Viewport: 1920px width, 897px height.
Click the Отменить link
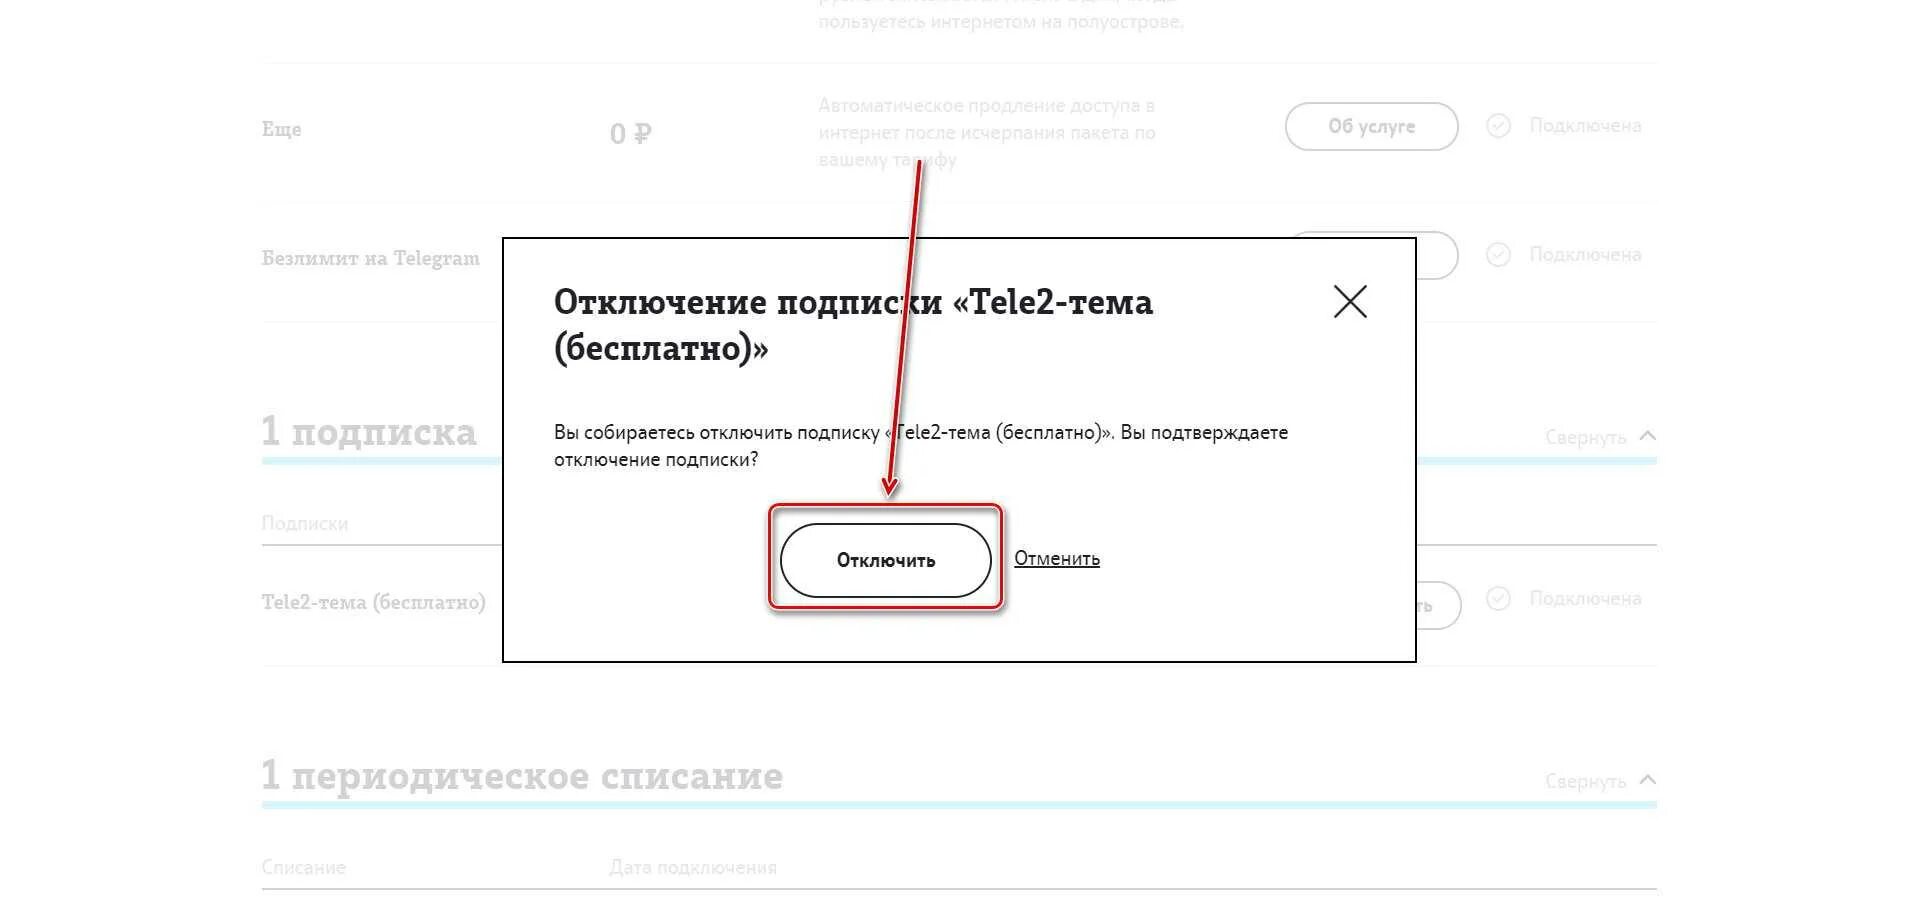(x=1057, y=558)
